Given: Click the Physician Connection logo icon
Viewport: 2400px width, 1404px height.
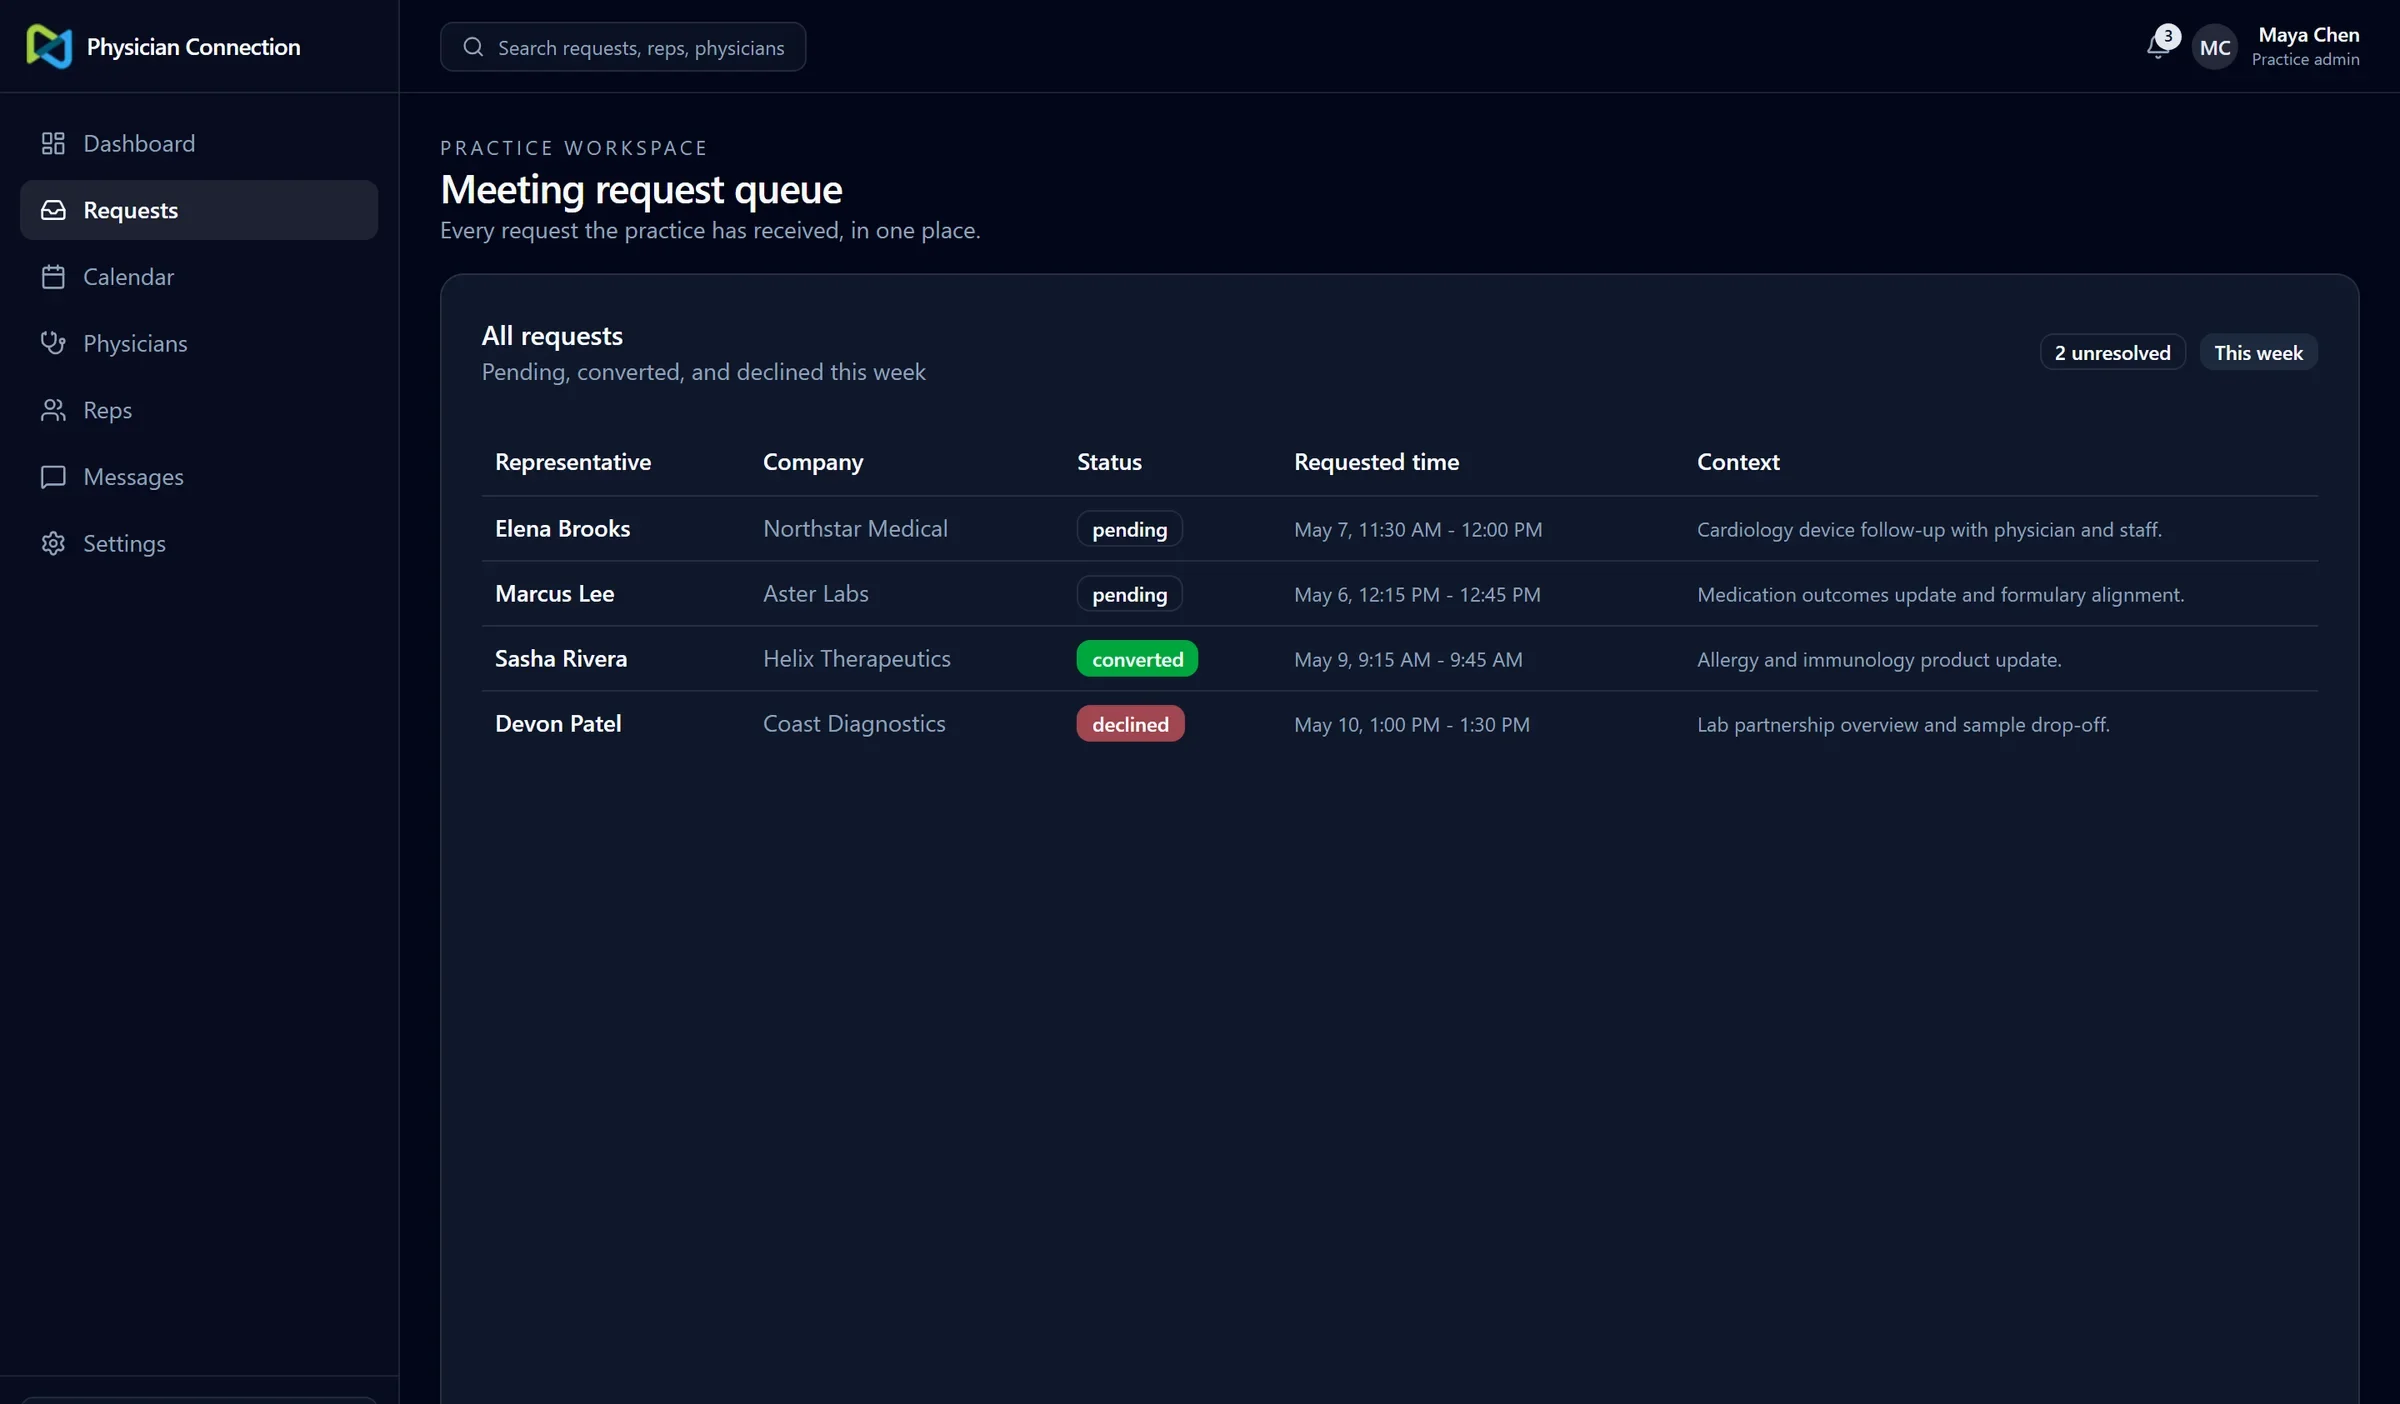Looking at the screenshot, I should (49, 46).
